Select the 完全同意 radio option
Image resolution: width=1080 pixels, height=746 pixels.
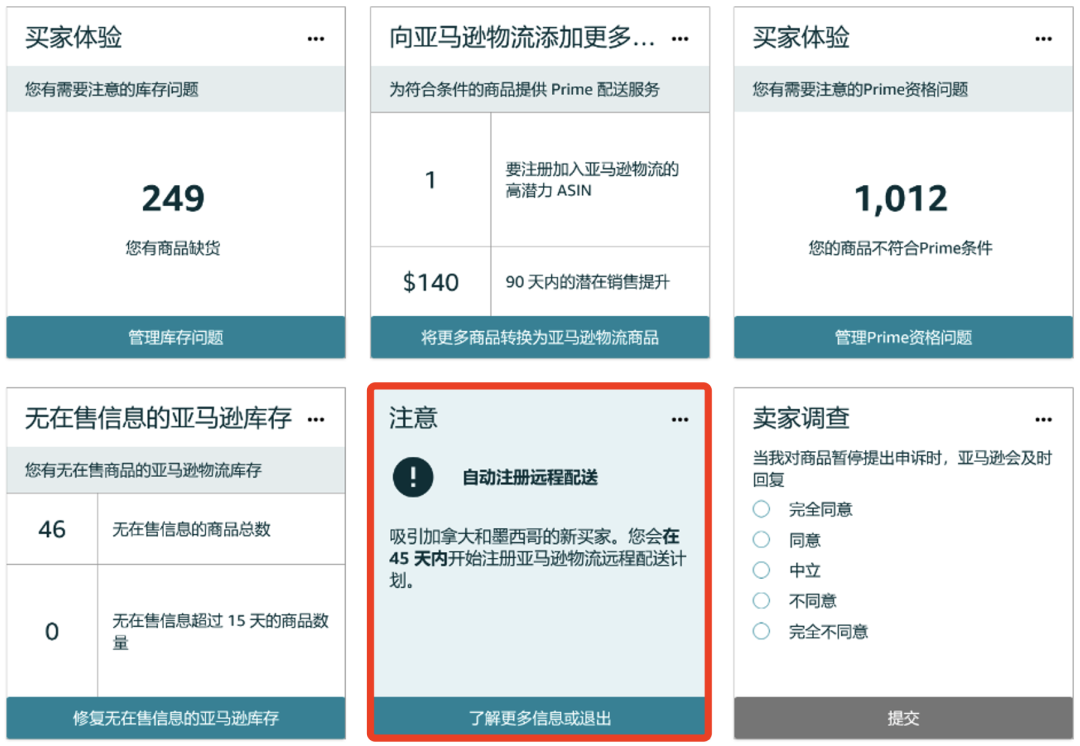click(x=762, y=509)
